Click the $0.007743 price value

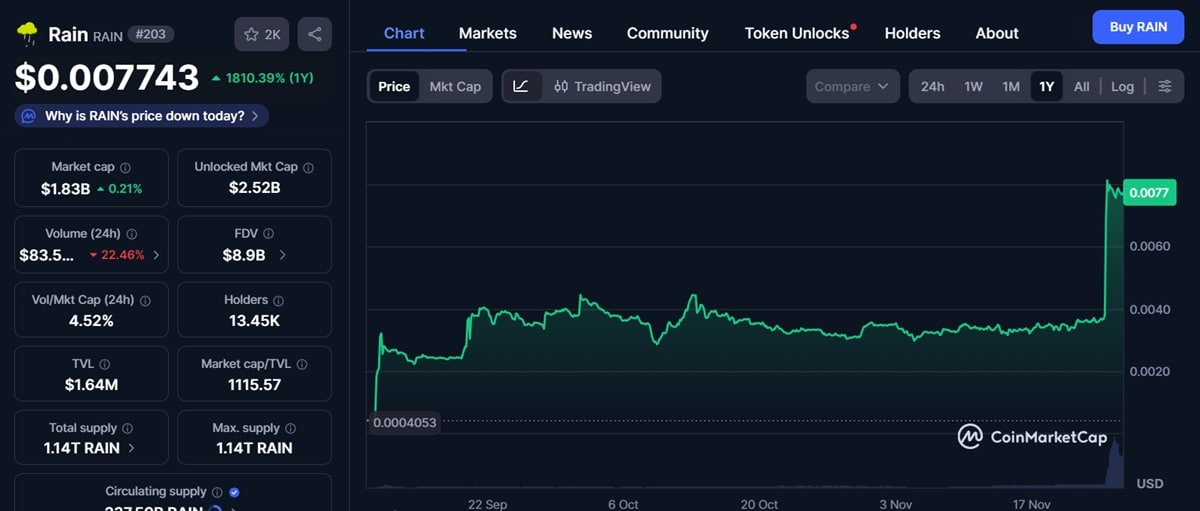pyautogui.click(x=107, y=77)
